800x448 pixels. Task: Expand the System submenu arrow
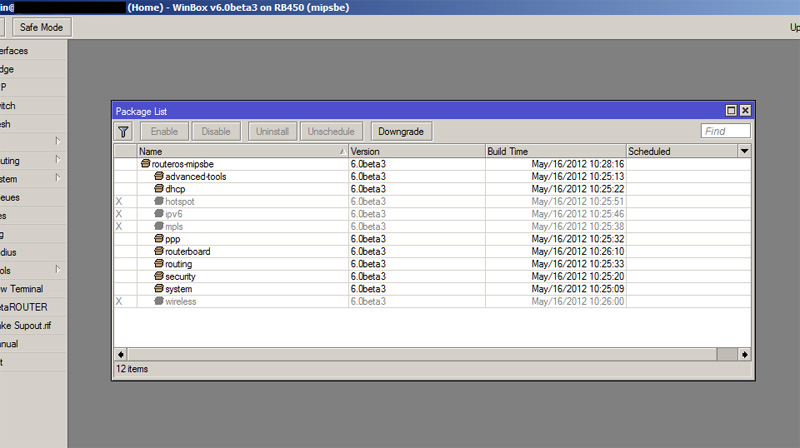(x=58, y=178)
